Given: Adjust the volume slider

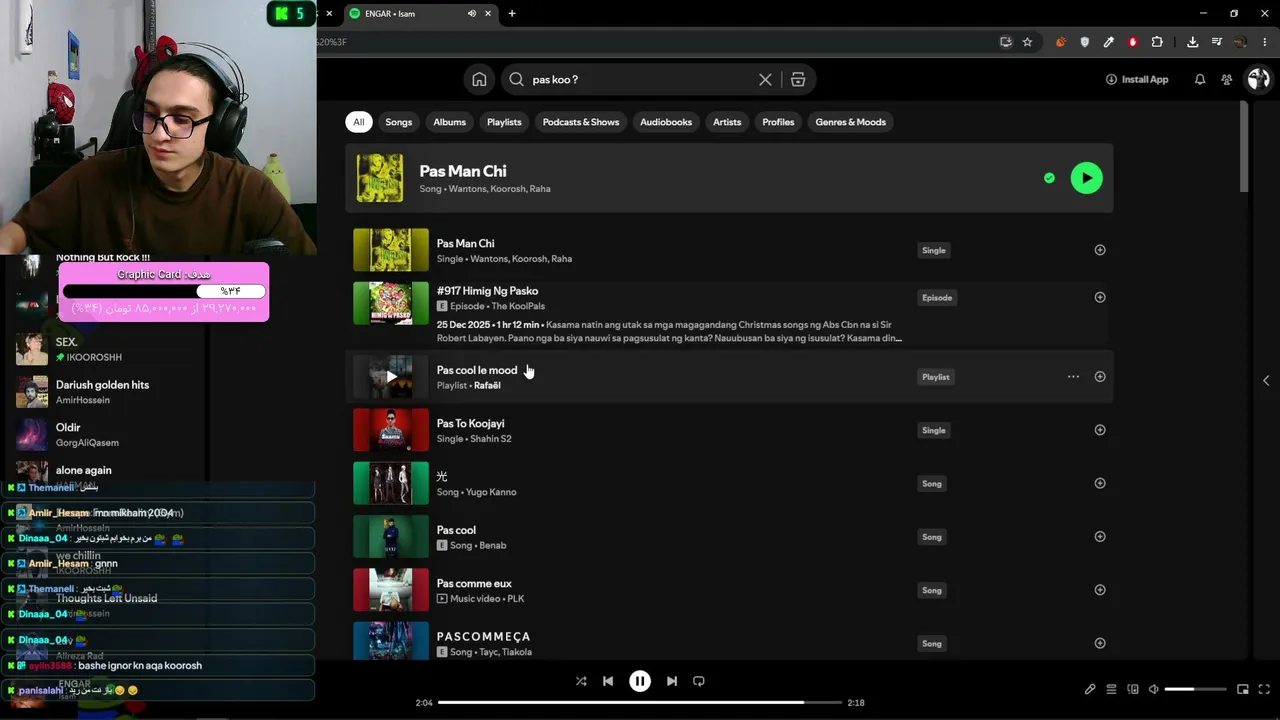Looking at the screenshot, I should 1196,689.
